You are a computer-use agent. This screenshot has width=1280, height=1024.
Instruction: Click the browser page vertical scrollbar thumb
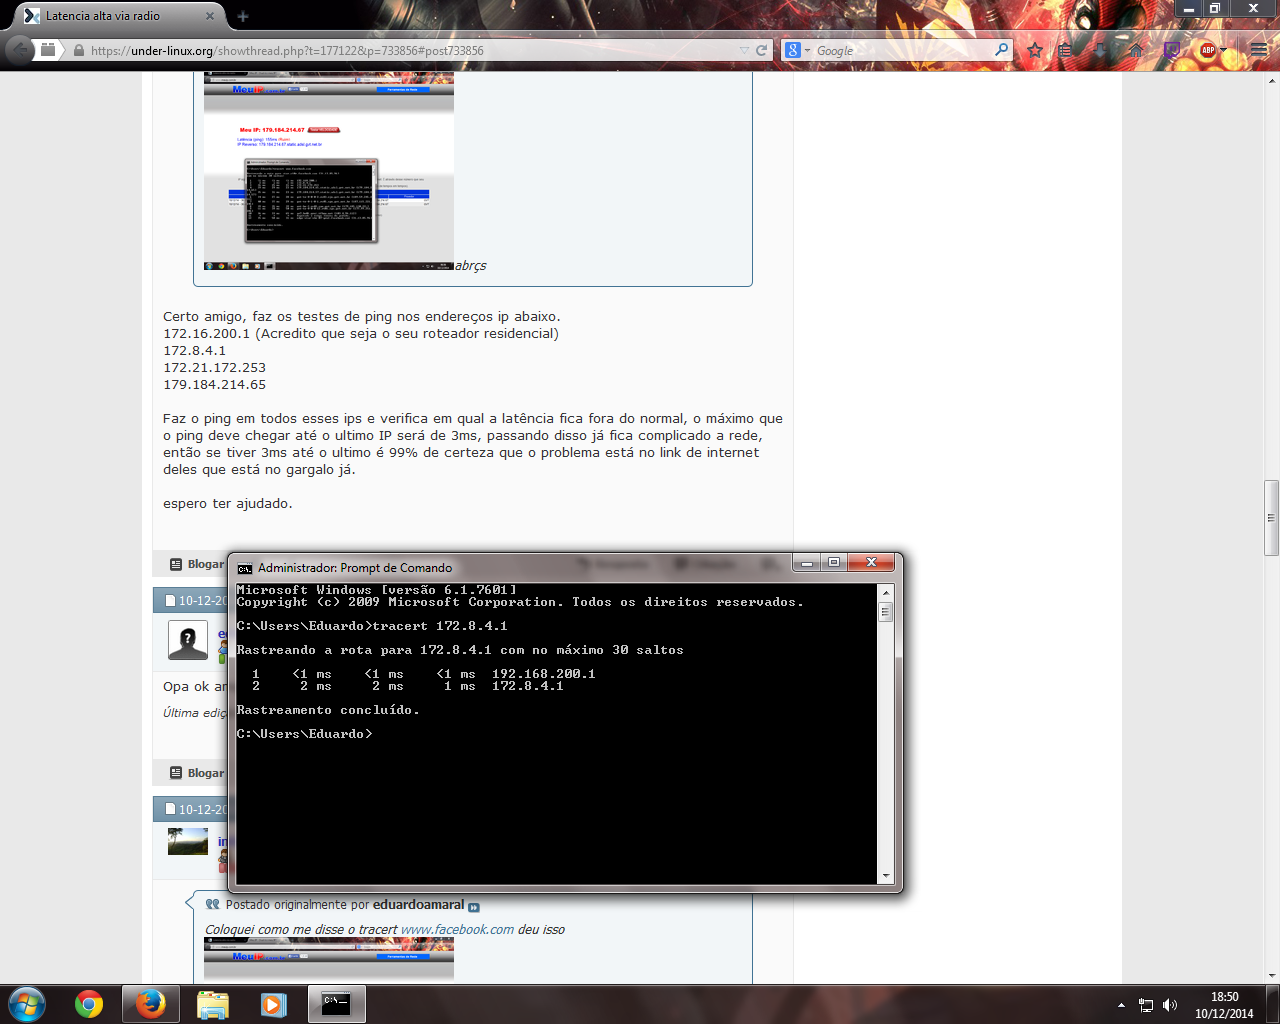(x=1272, y=518)
